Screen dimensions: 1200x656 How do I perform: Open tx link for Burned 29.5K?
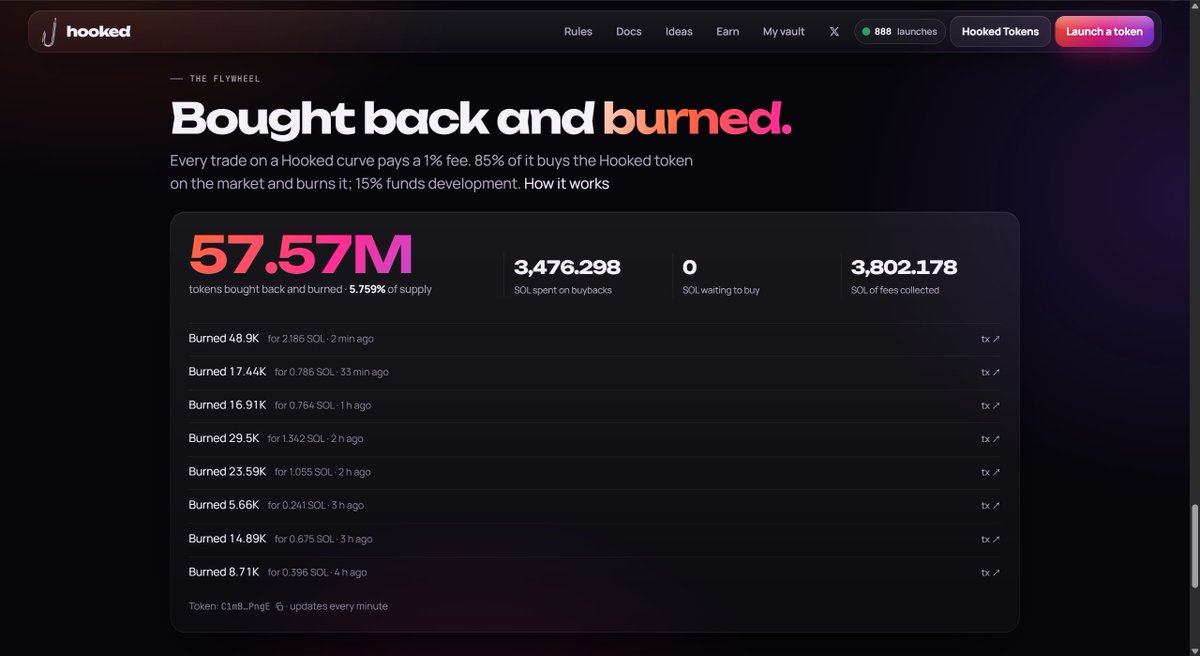(x=990, y=439)
